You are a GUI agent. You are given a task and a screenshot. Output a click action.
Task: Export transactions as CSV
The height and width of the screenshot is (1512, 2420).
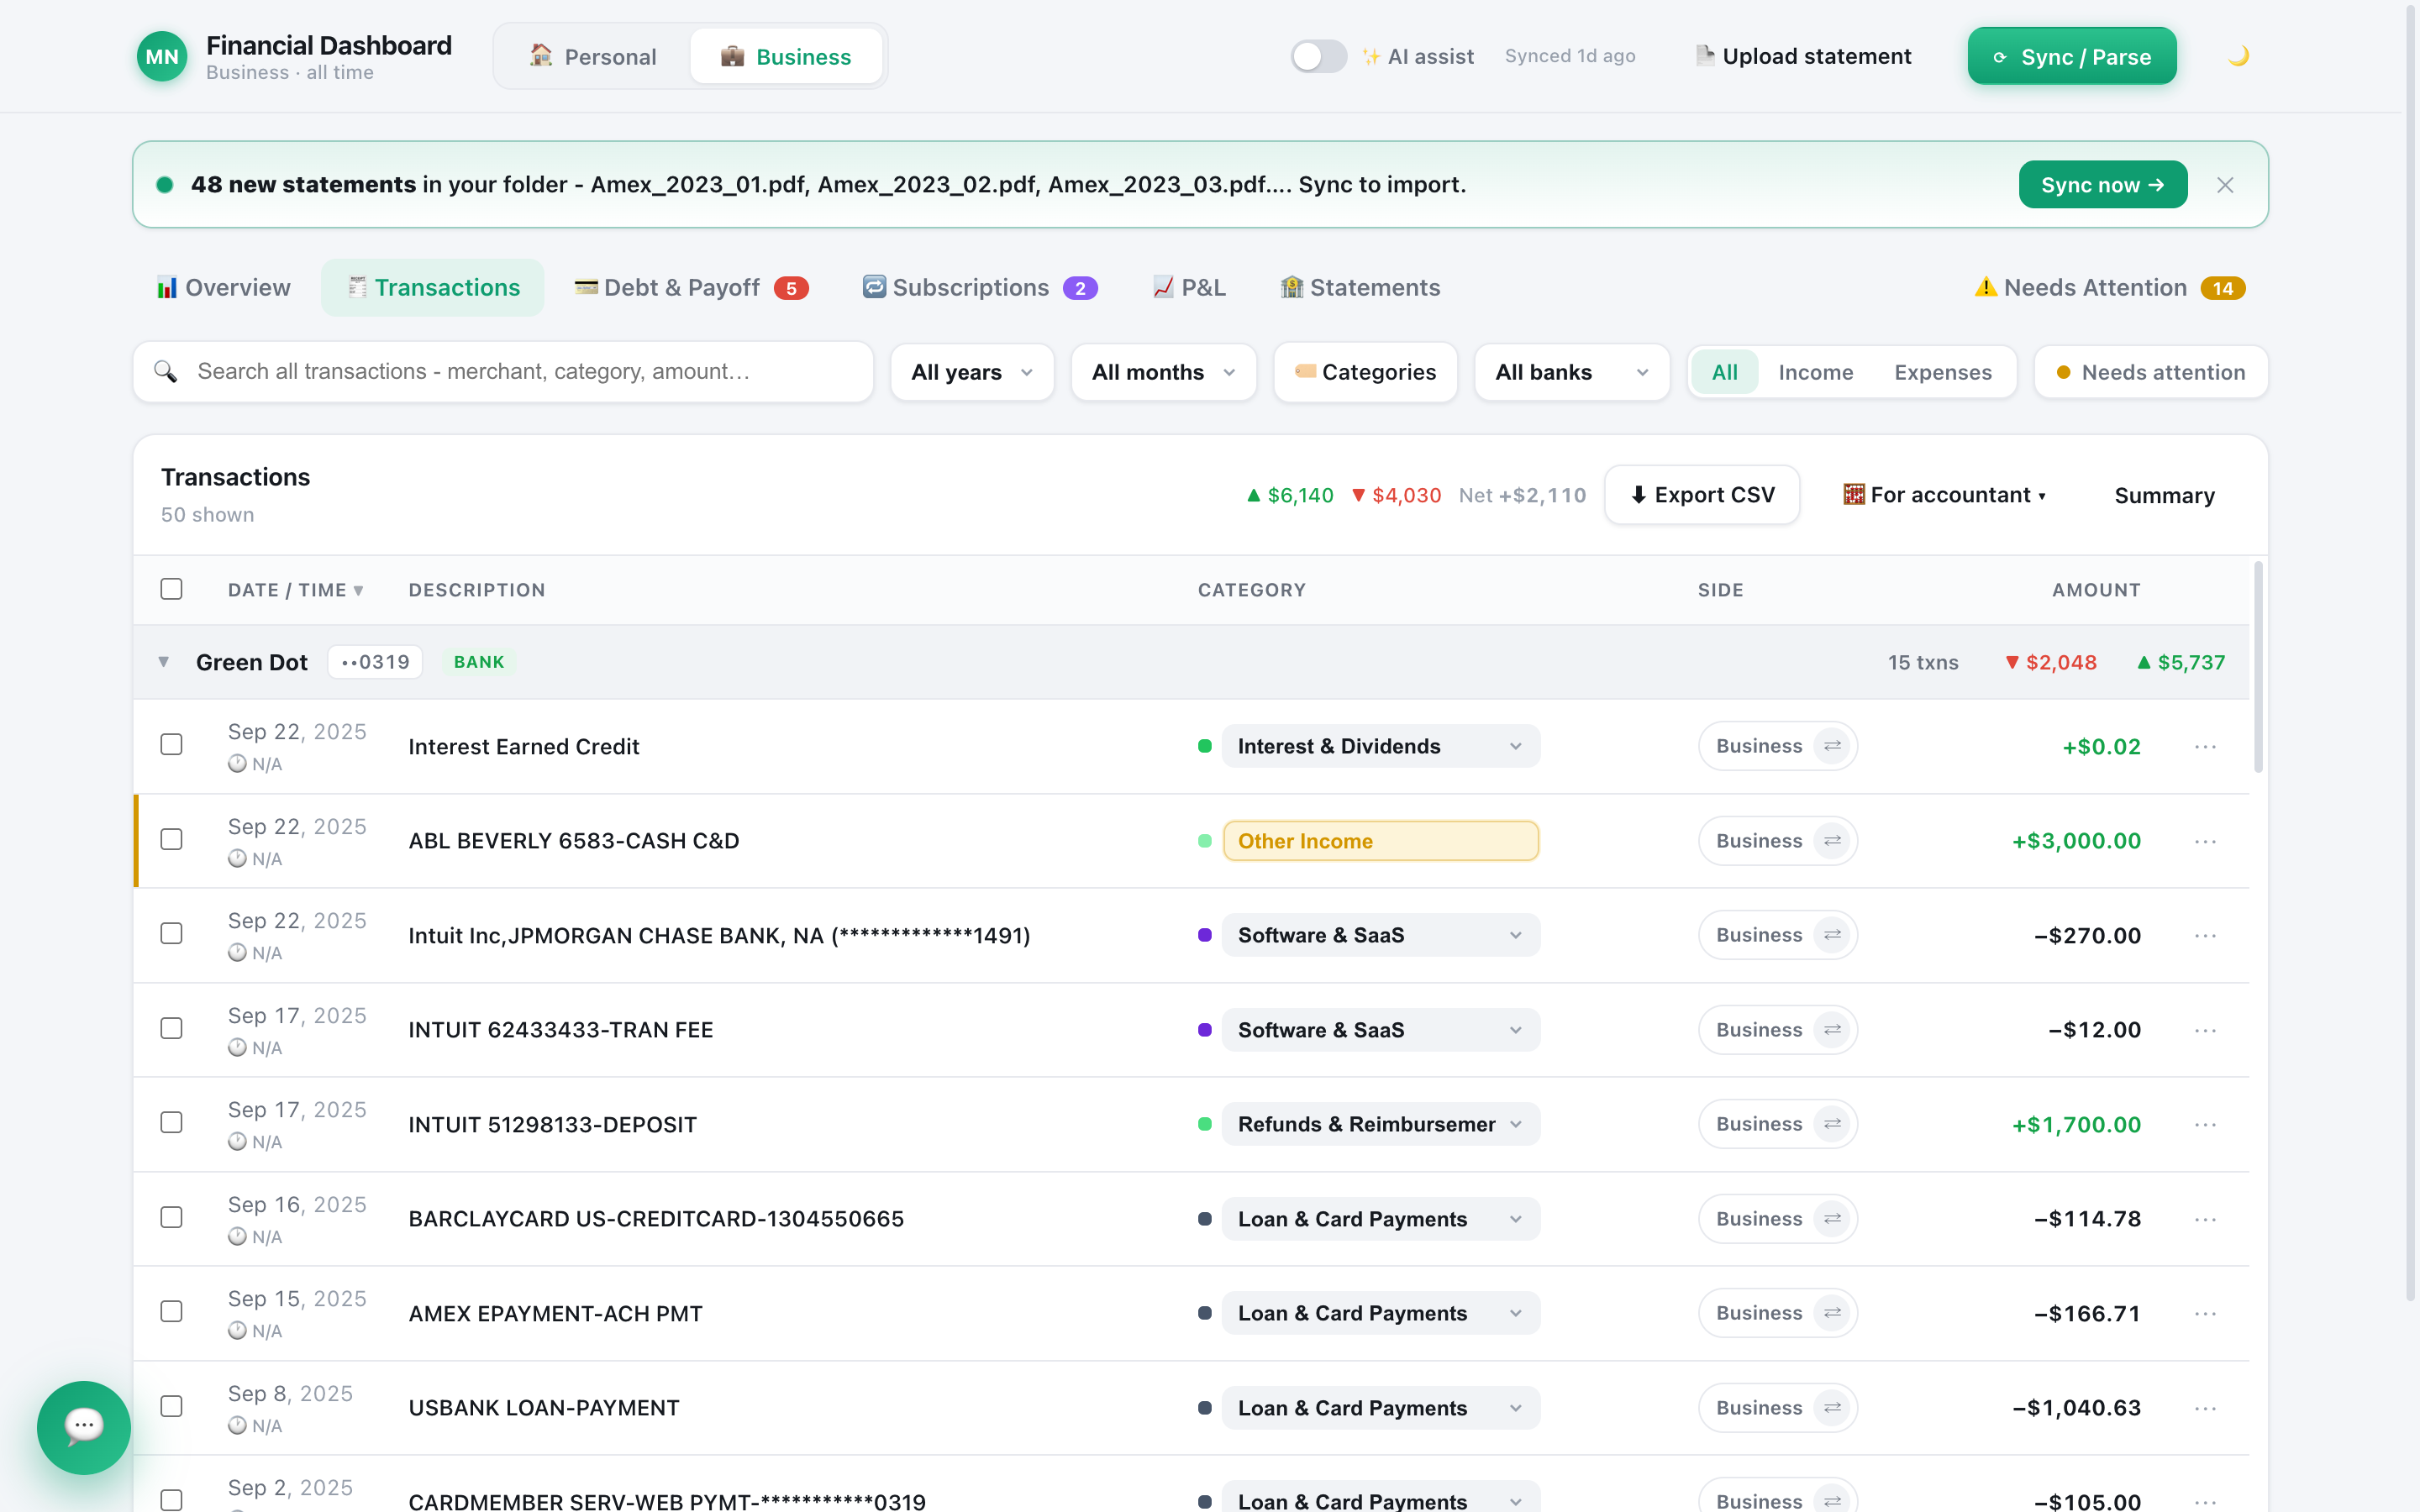tap(1702, 495)
